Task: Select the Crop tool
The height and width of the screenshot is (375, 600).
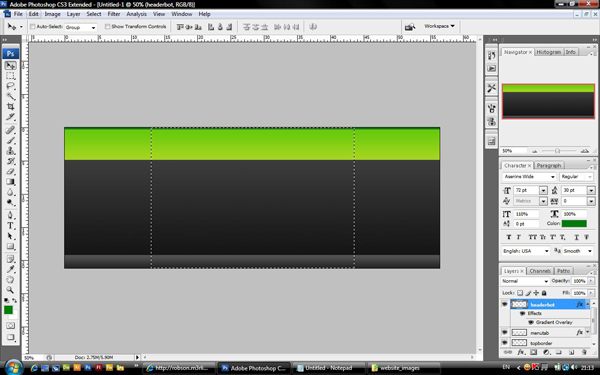Action: click(x=11, y=106)
